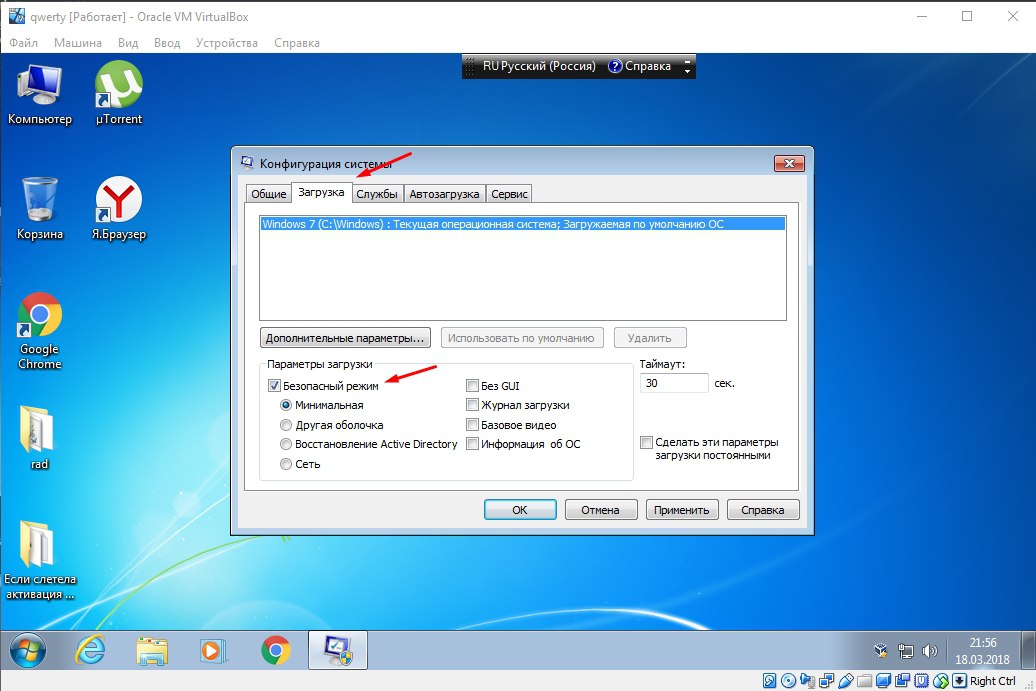The height and width of the screenshot is (691, 1036).
Task: Launch Internet Explorer from the taskbar
Action: pos(90,651)
